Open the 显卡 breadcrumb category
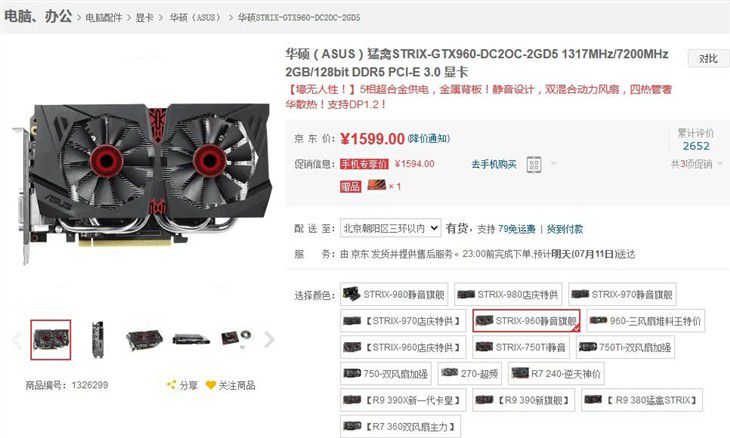730x438 pixels. [144, 18]
